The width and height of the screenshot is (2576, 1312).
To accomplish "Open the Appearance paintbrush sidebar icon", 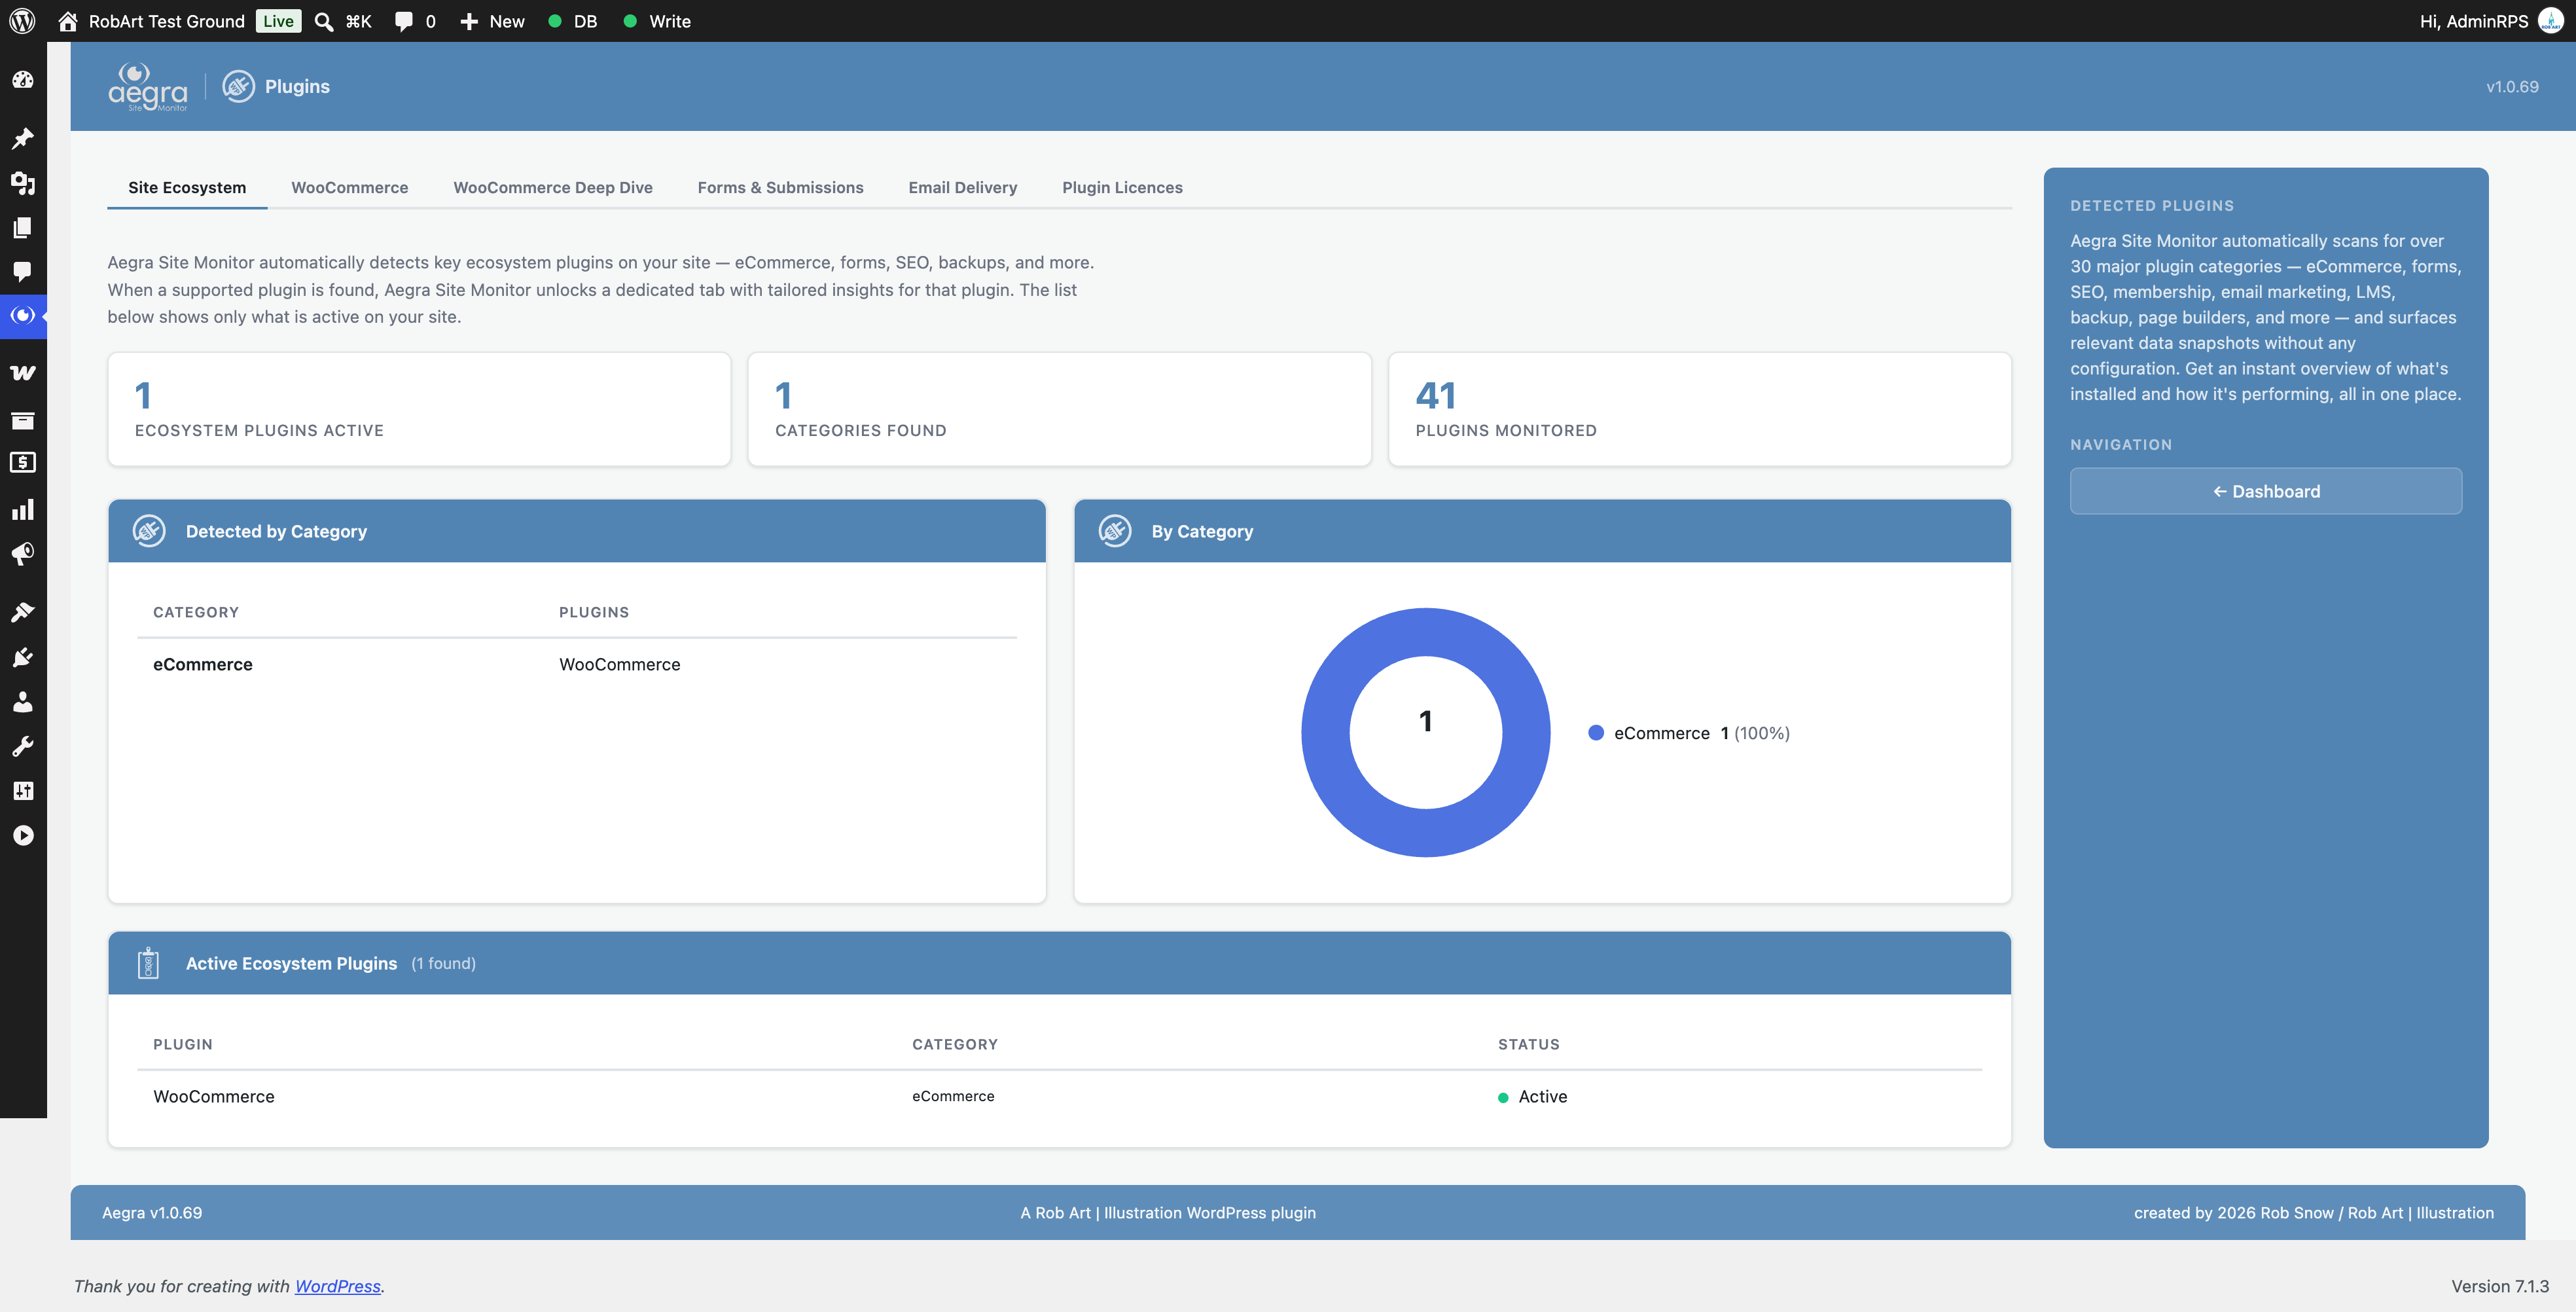I will pyautogui.click(x=23, y=612).
